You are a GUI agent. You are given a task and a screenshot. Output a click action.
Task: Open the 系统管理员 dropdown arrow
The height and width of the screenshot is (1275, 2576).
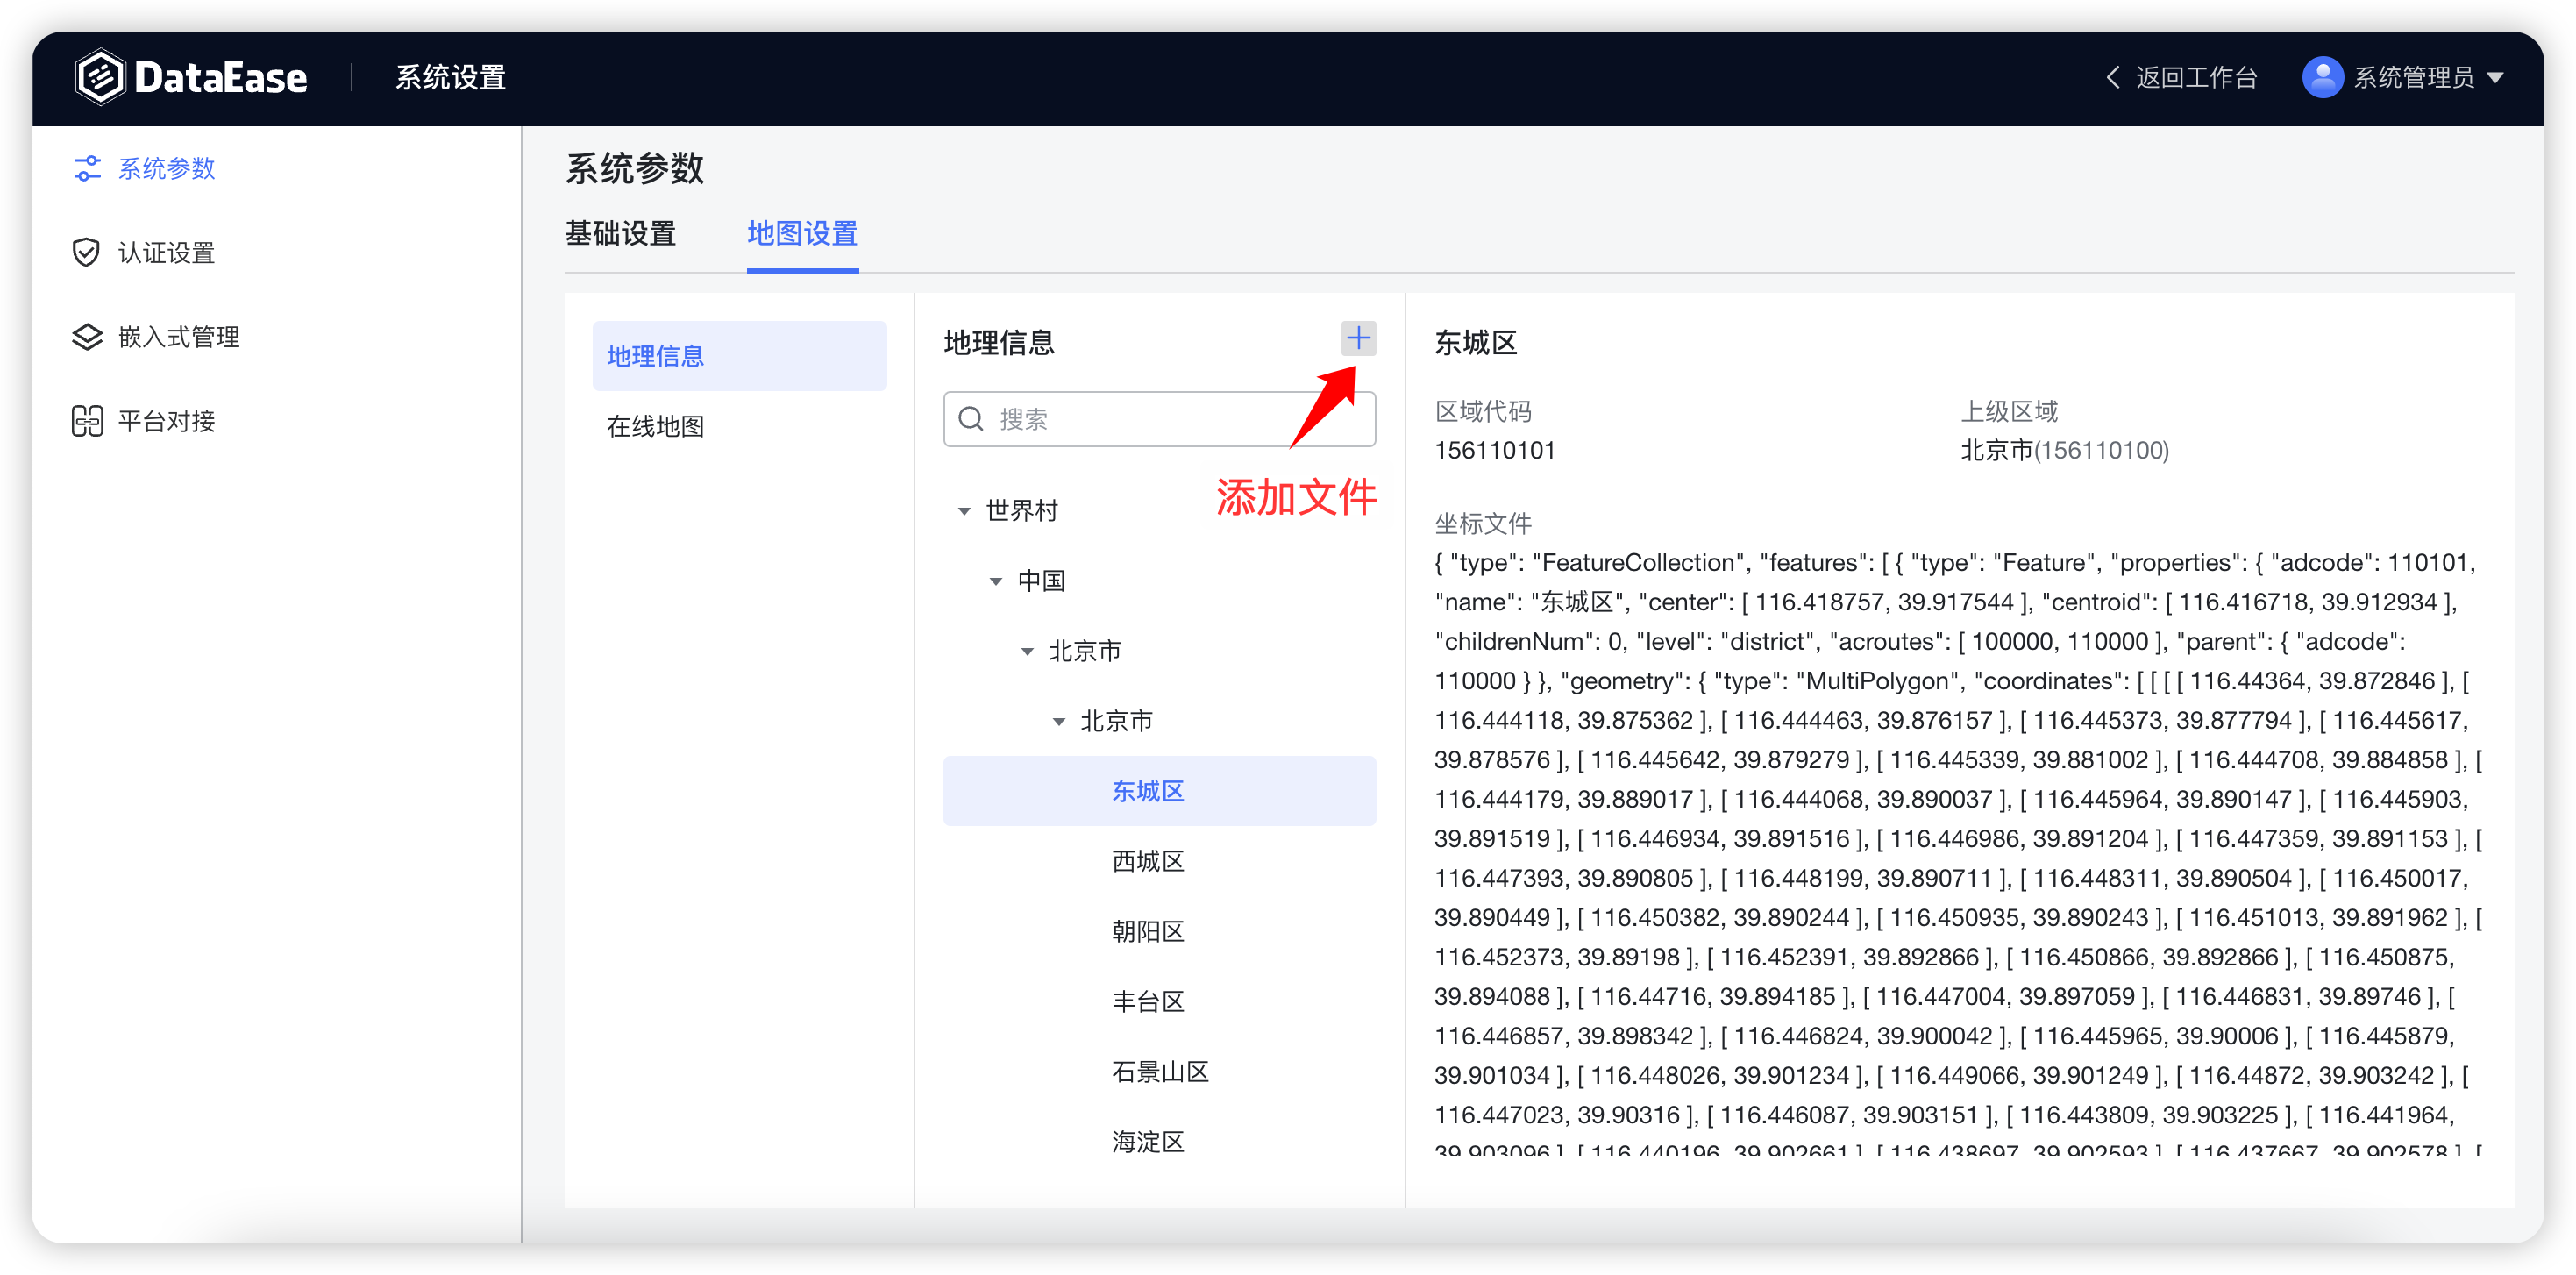pyautogui.click(x=2496, y=78)
